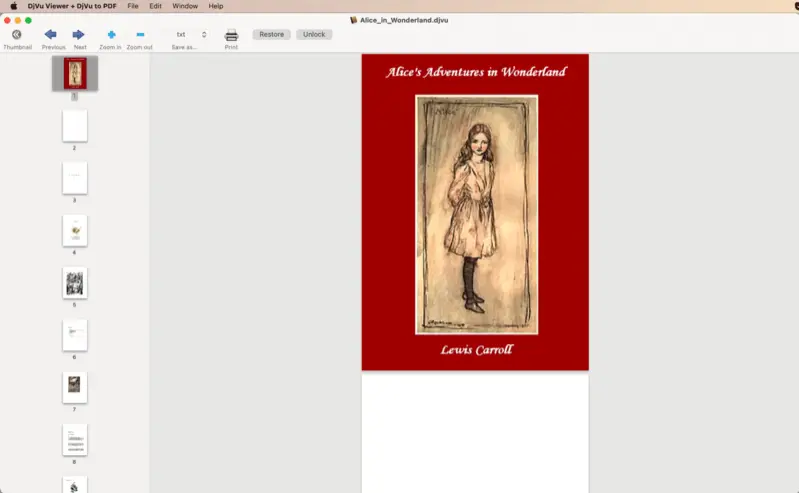Select page 5 thumbnail

[75, 283]
